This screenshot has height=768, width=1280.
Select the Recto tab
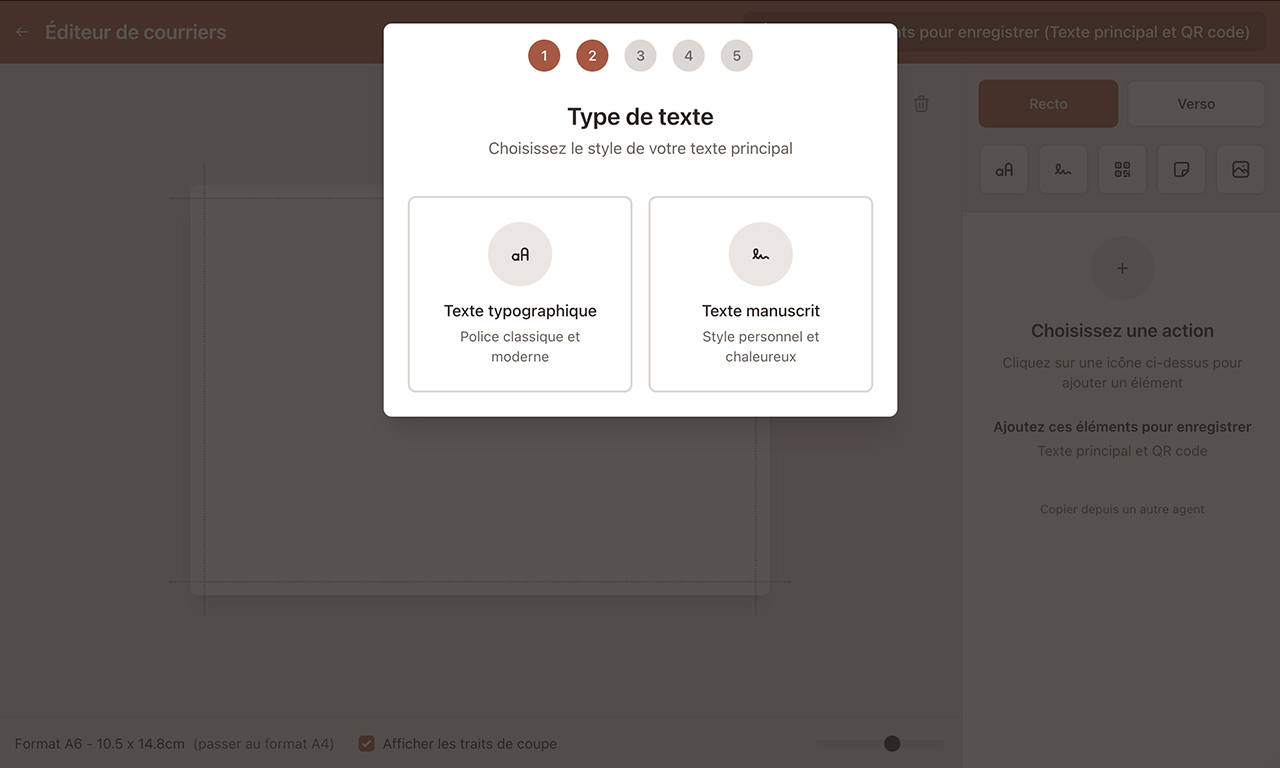click(x=1048, y=103)
